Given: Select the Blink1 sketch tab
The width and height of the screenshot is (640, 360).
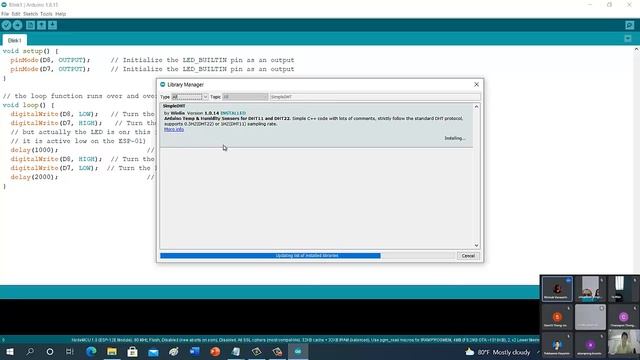Looking at the screenshot, I should (x=15, y=40).
